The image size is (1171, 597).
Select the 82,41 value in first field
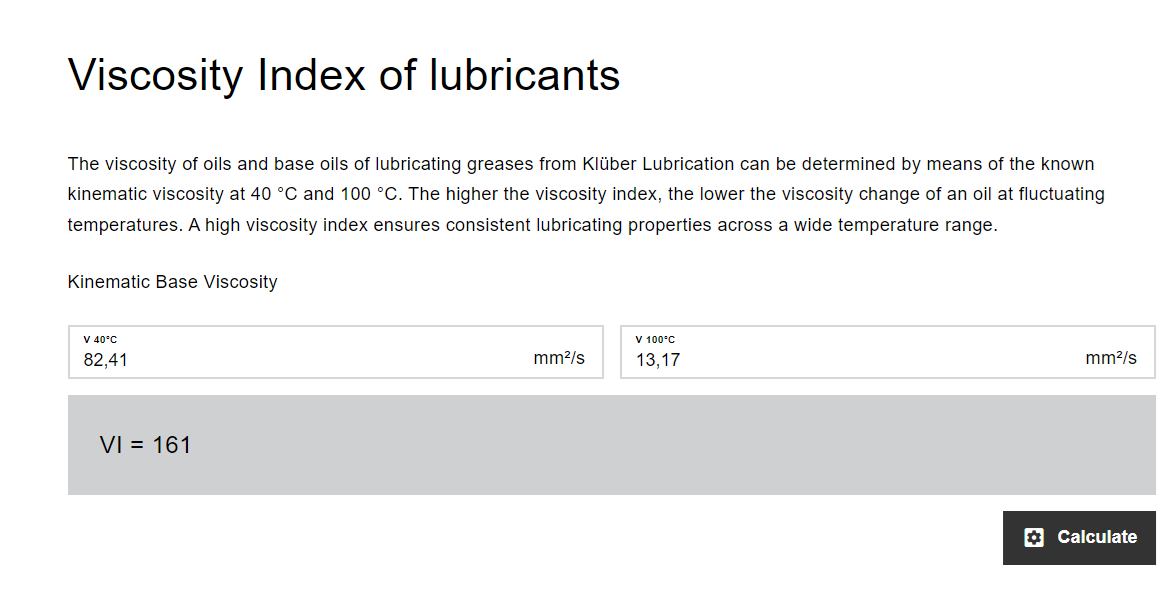105,360
